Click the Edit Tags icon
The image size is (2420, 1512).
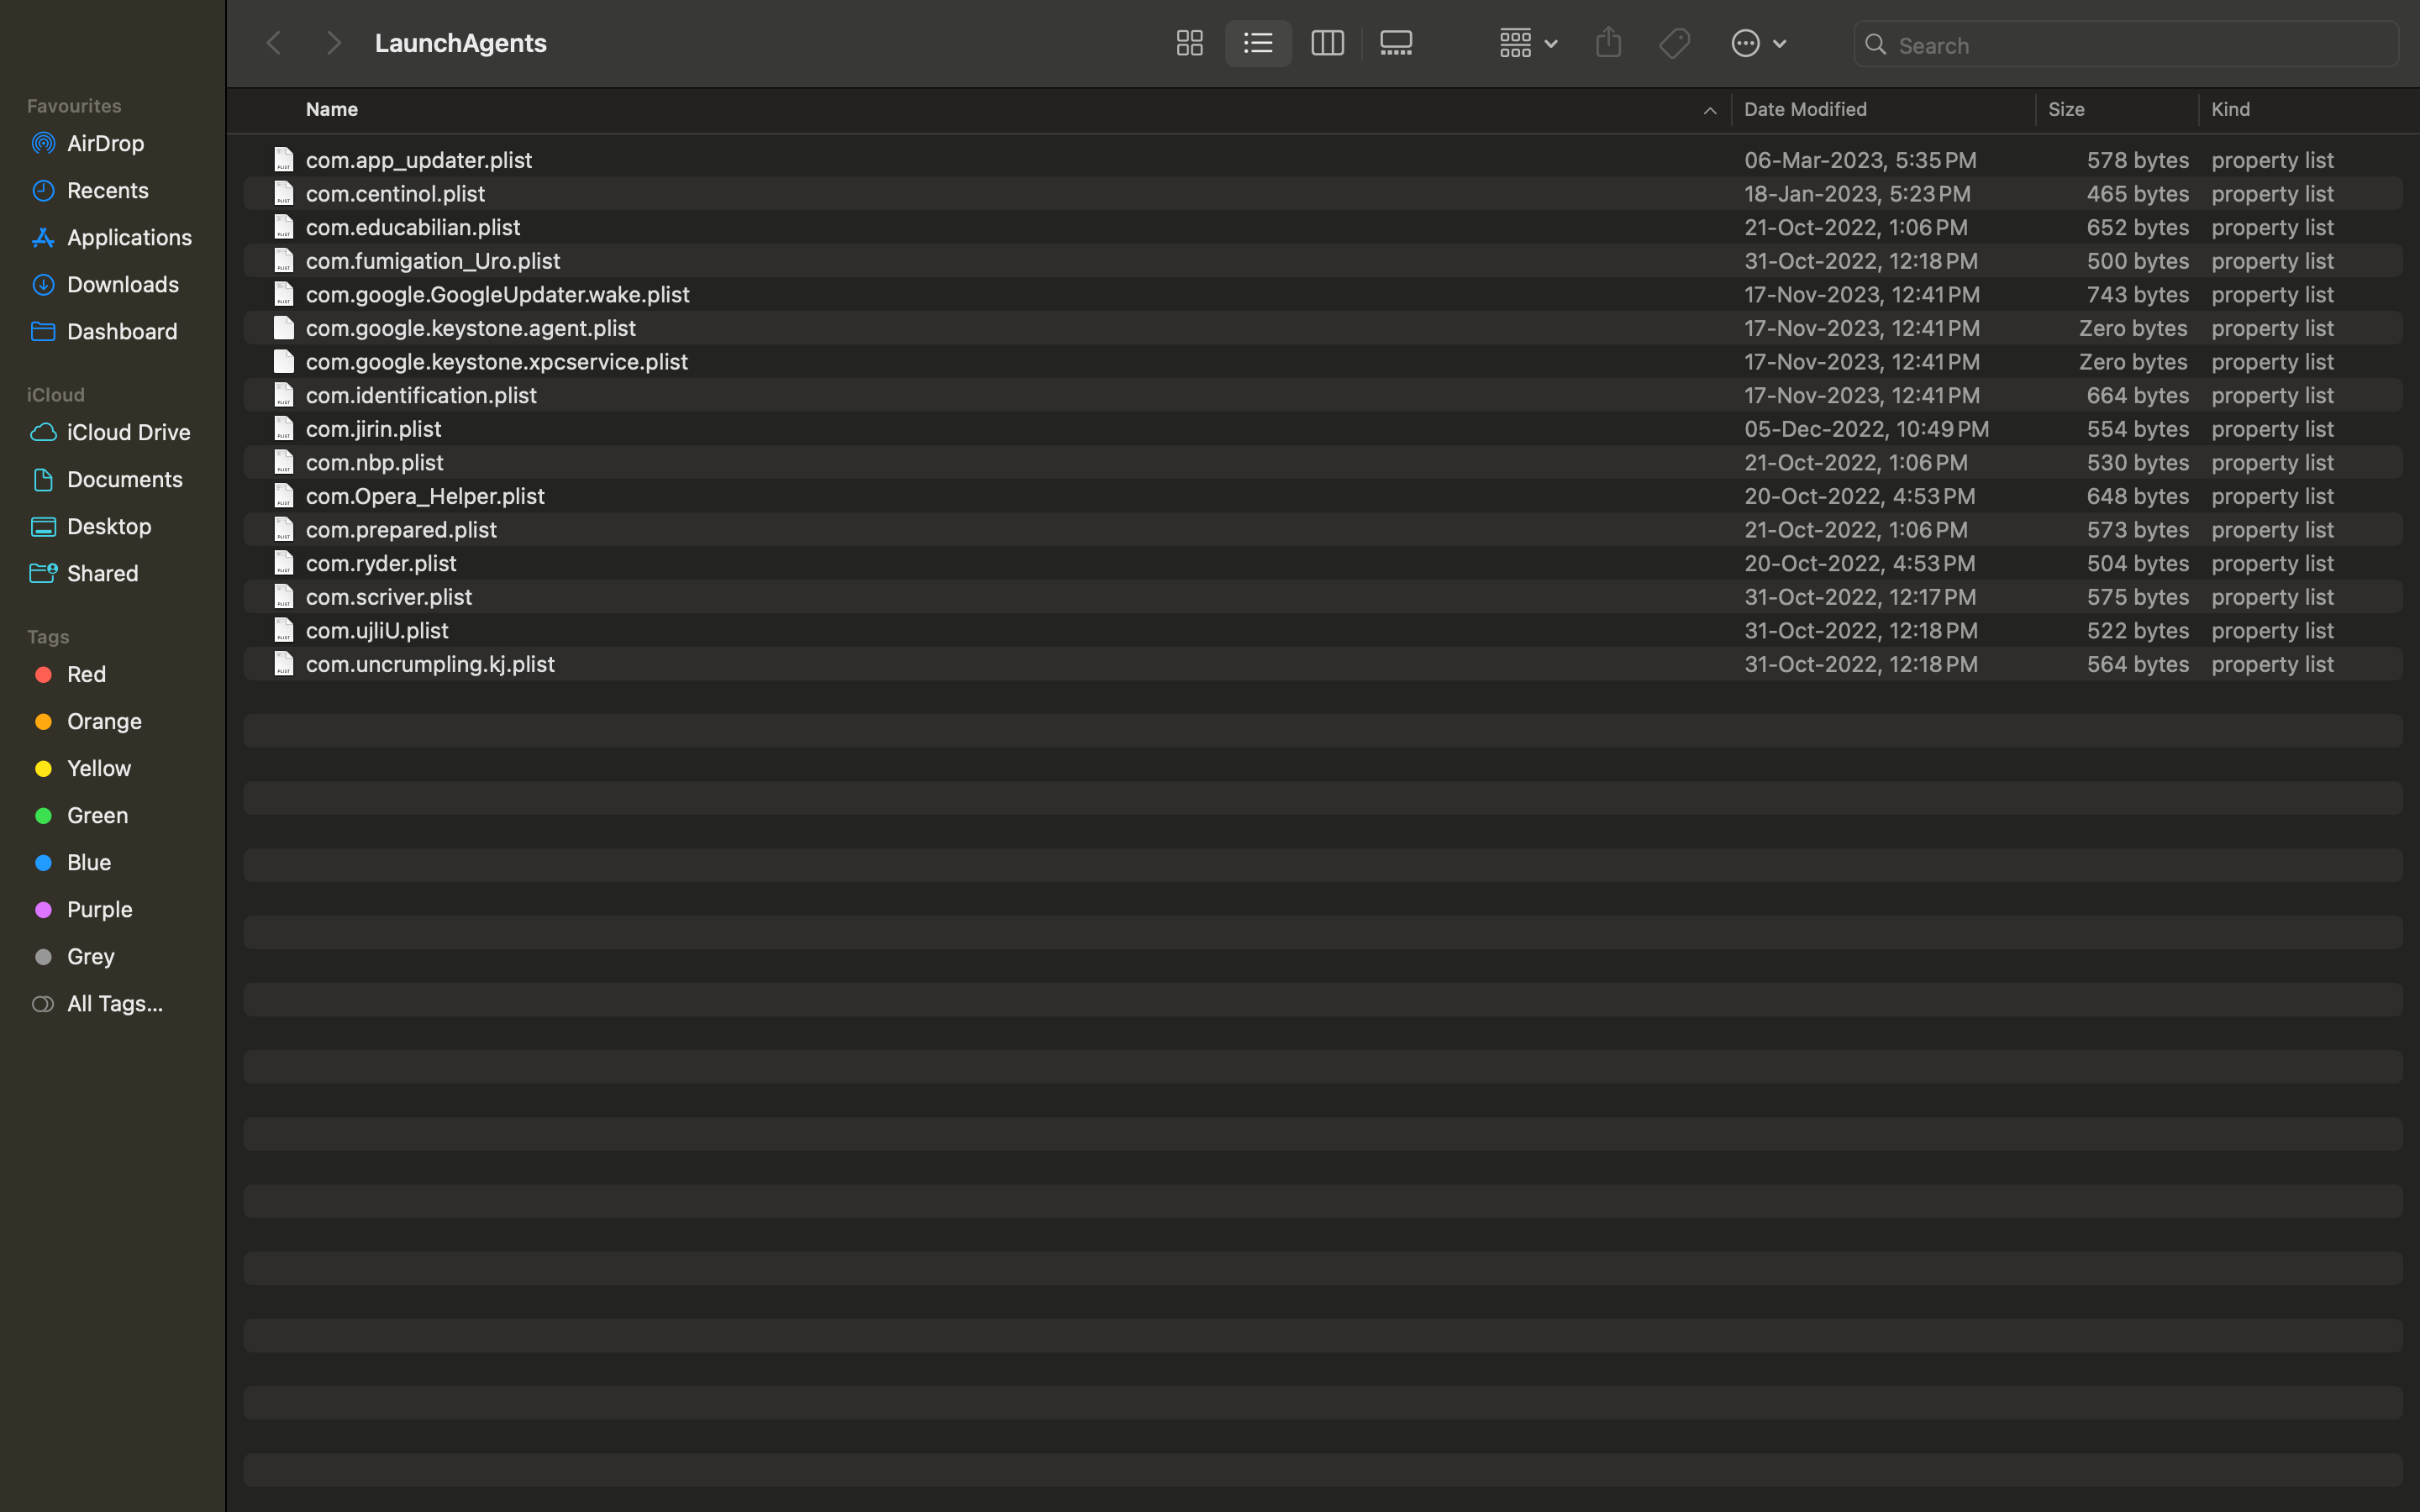(x=1674, y=43)
